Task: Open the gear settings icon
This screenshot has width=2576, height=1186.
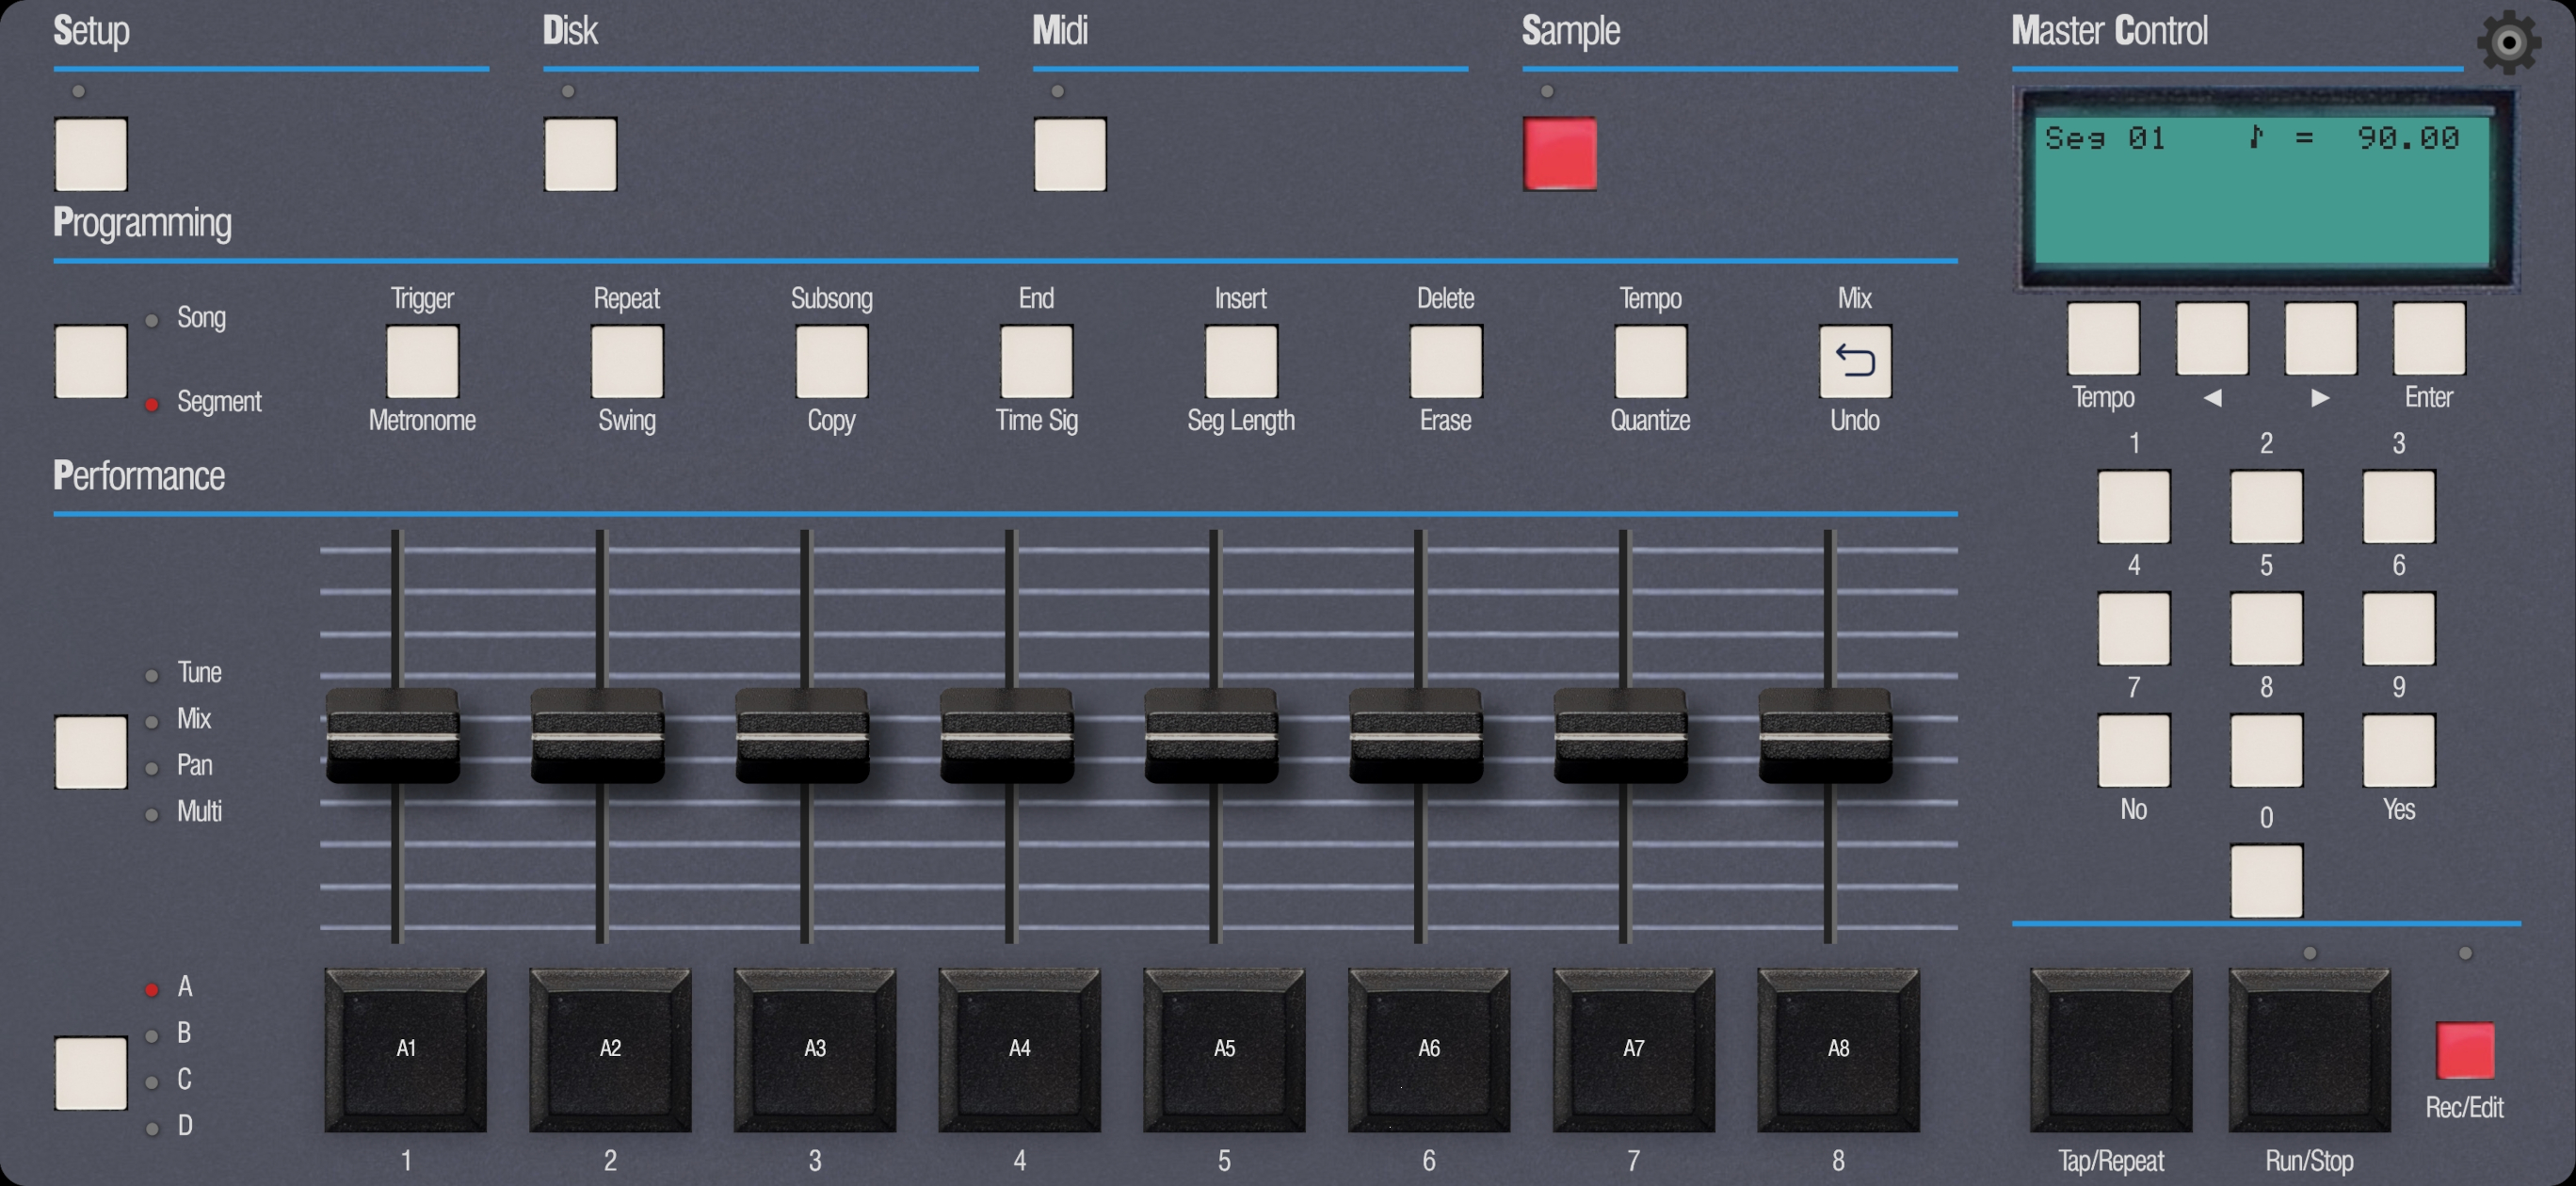Action: (2508, 42)
